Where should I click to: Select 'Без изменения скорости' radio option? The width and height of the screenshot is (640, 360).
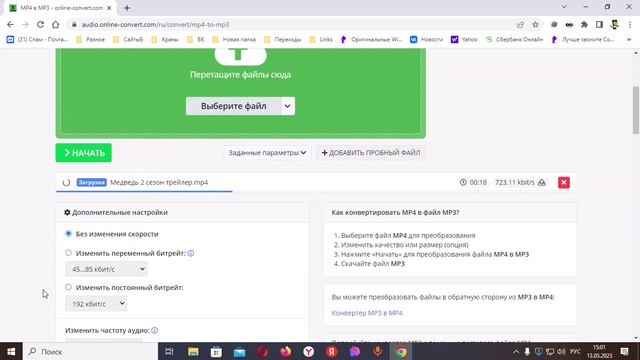tap(68, 233)
